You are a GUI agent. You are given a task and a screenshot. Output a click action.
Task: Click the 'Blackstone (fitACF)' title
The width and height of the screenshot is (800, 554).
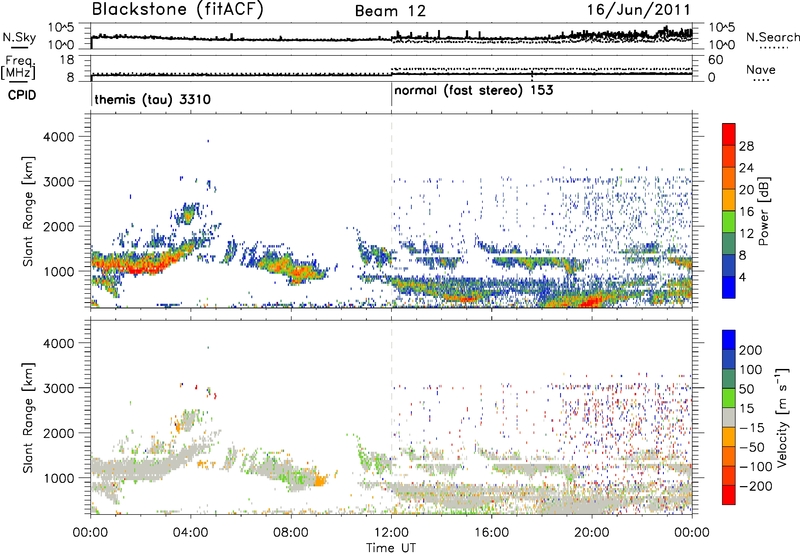click(178, 10)
